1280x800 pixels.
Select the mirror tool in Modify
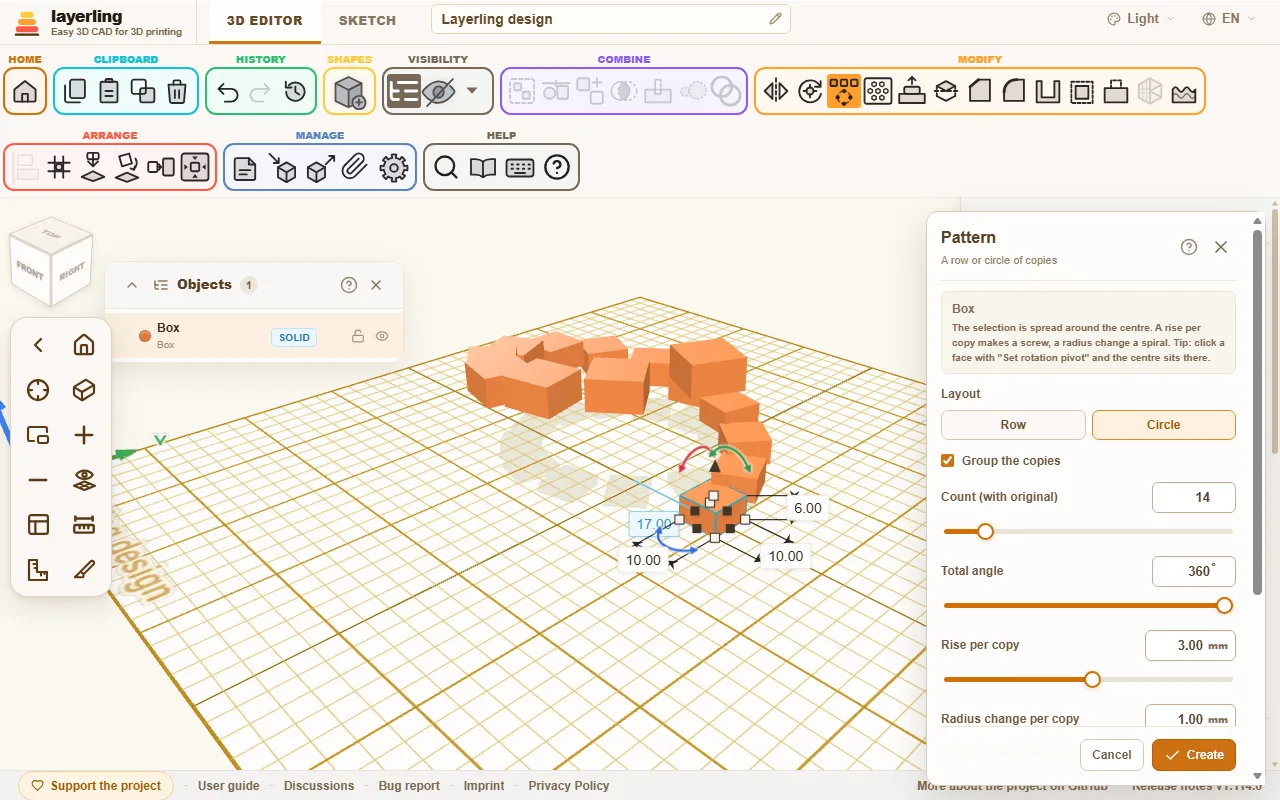(776, 92)
